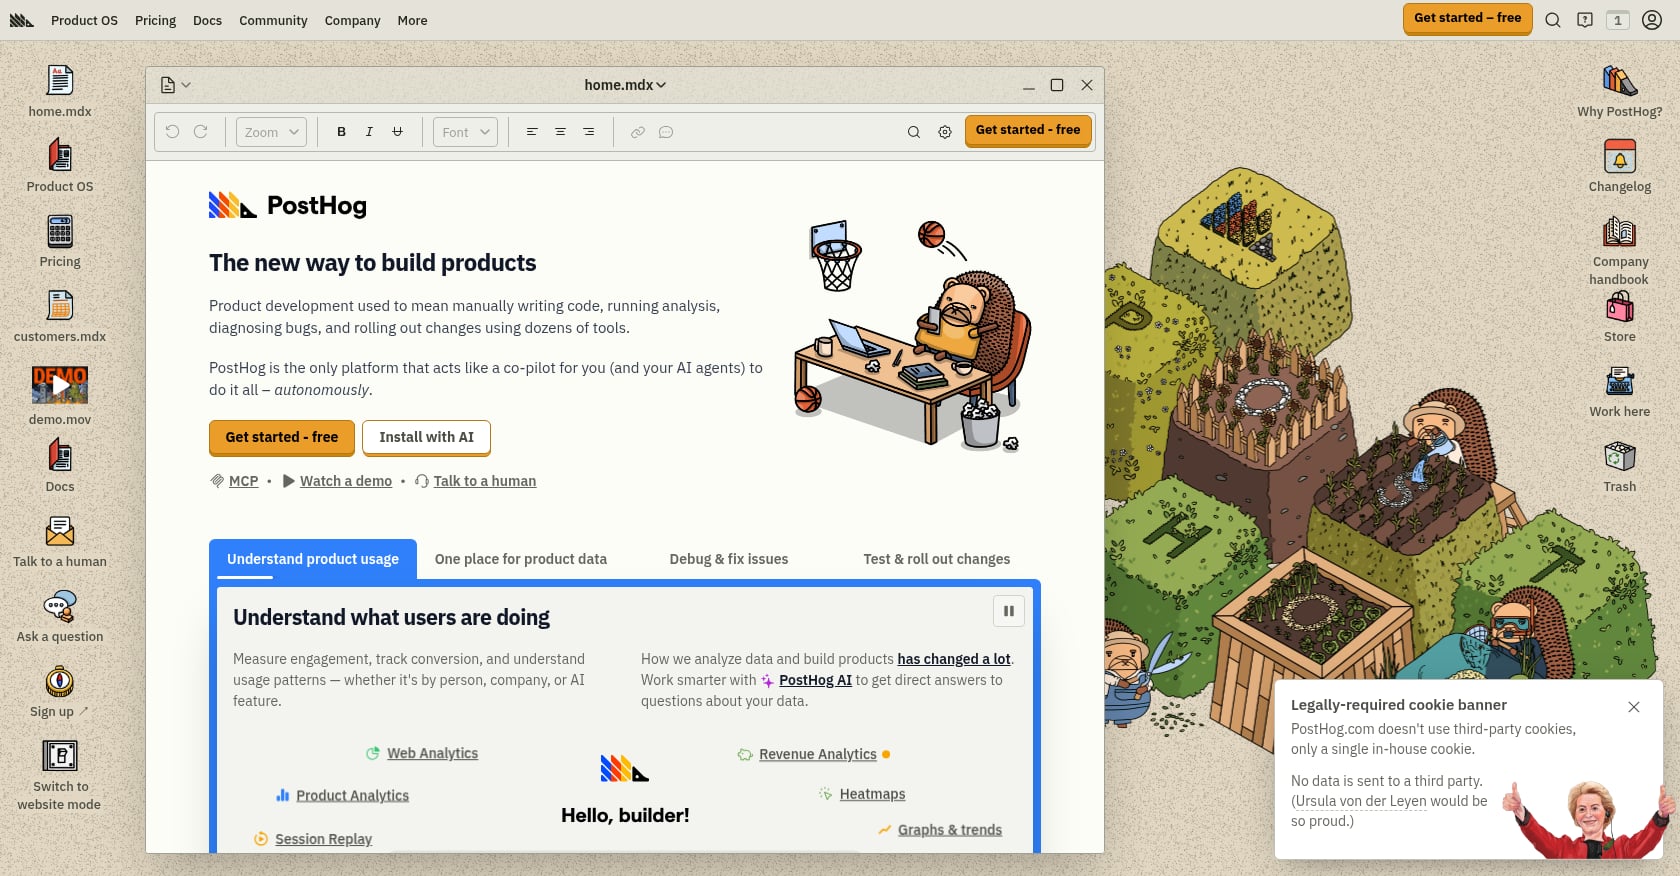Open the Docs menu item
Viewport: 1680px width, 876px height.
coord(207,20)
